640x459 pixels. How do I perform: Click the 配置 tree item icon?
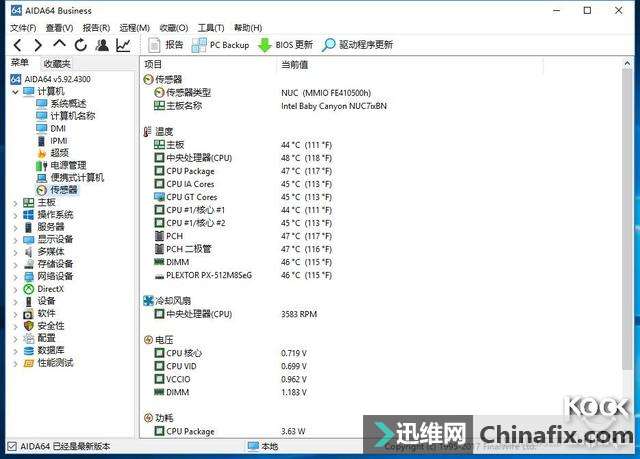pyautogui.click(x=29, y=338)
